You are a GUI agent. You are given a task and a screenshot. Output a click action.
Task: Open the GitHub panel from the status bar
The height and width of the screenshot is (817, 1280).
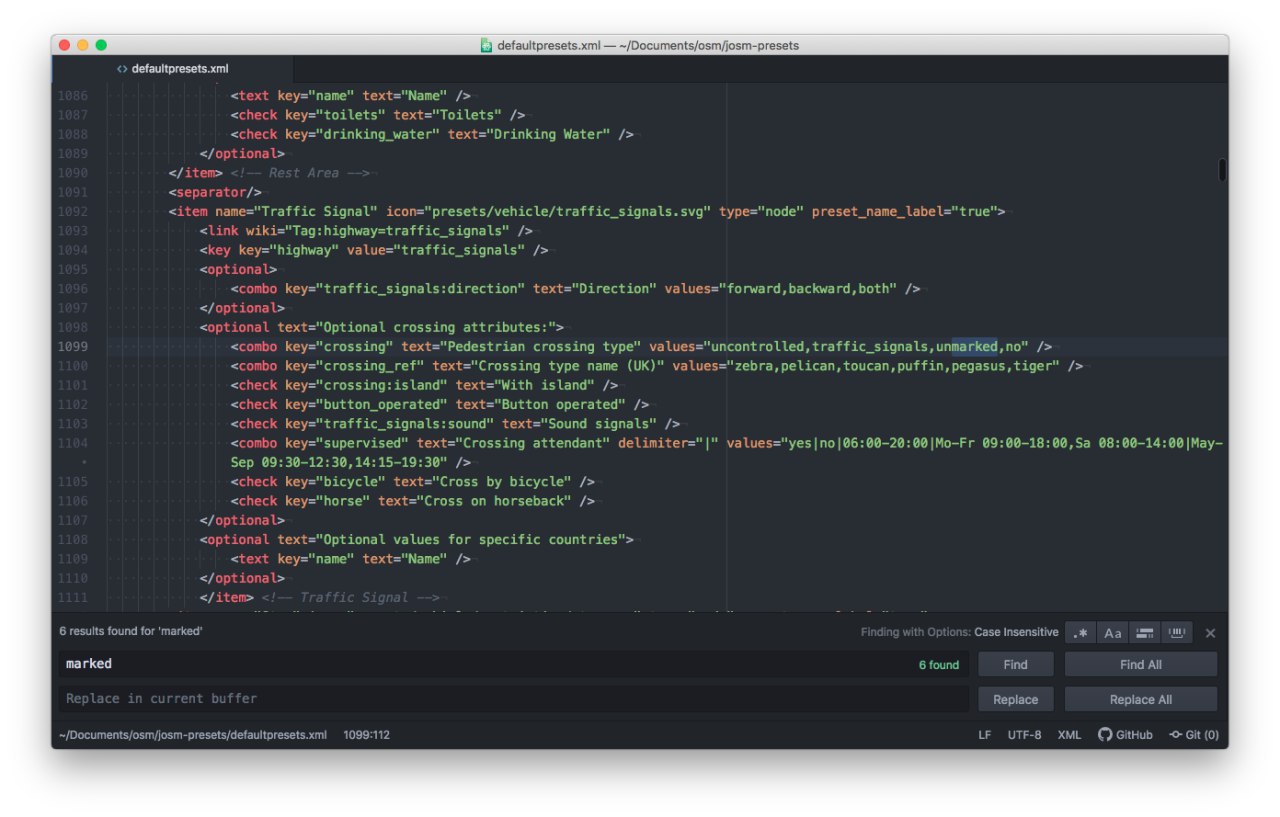point(1125,735)
